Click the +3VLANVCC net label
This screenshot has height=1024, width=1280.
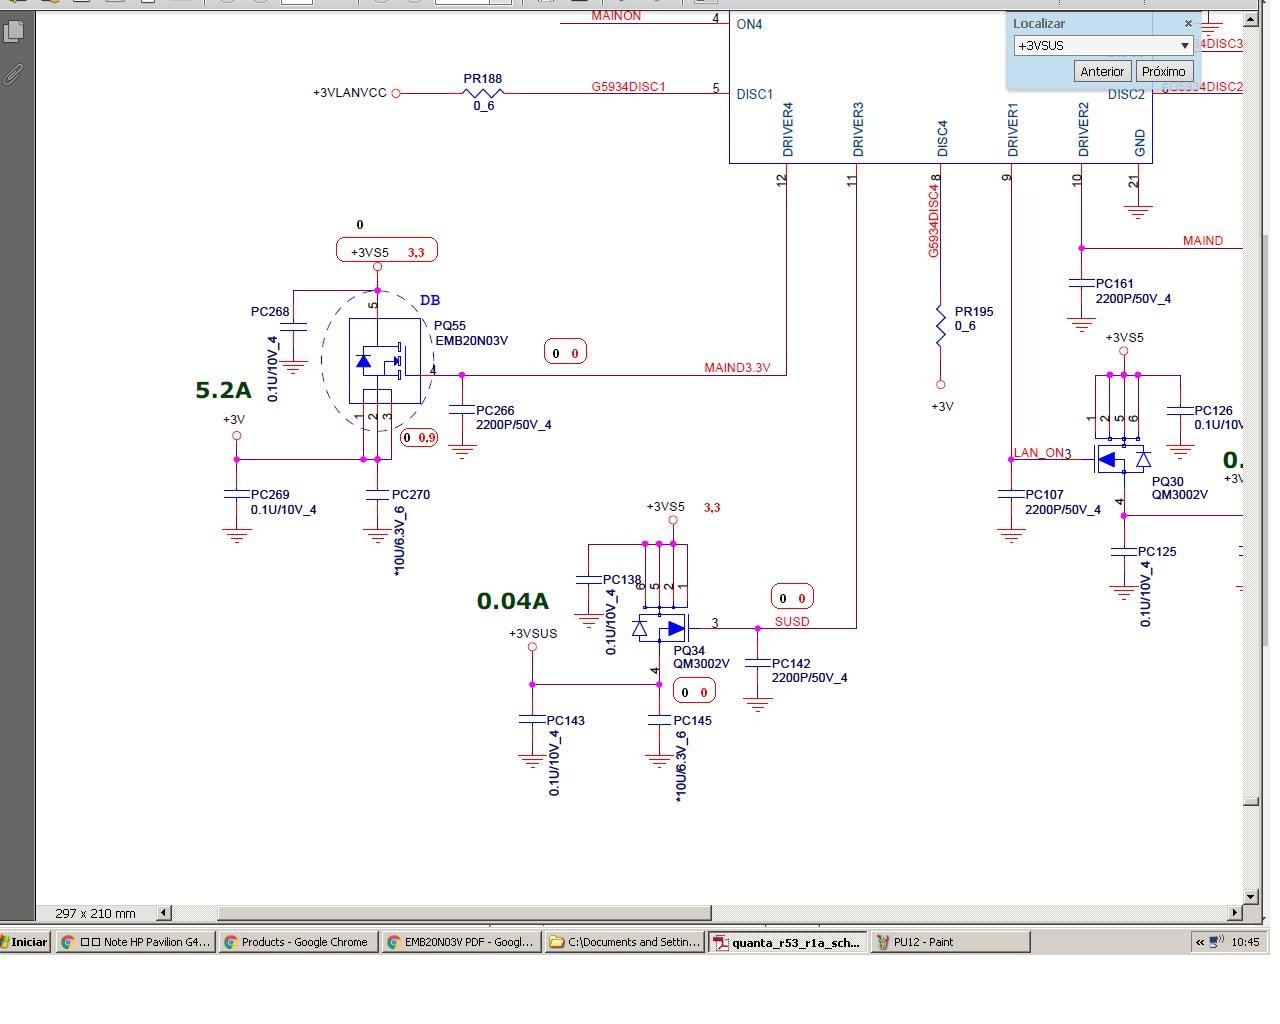(349, 93)
